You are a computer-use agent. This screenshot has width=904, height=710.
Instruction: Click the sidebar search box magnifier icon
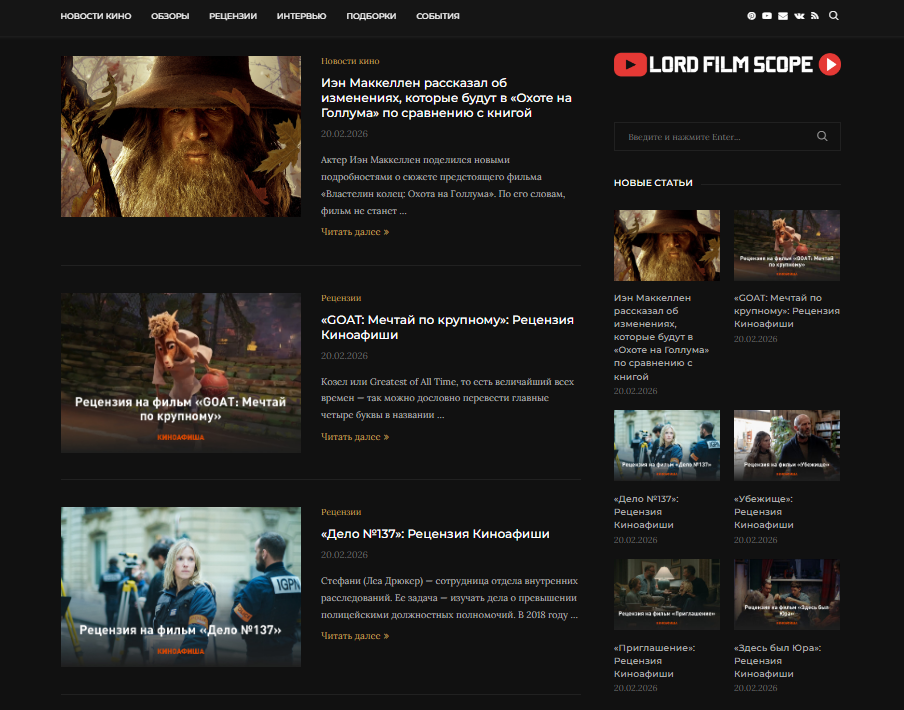tap(822, 136)
